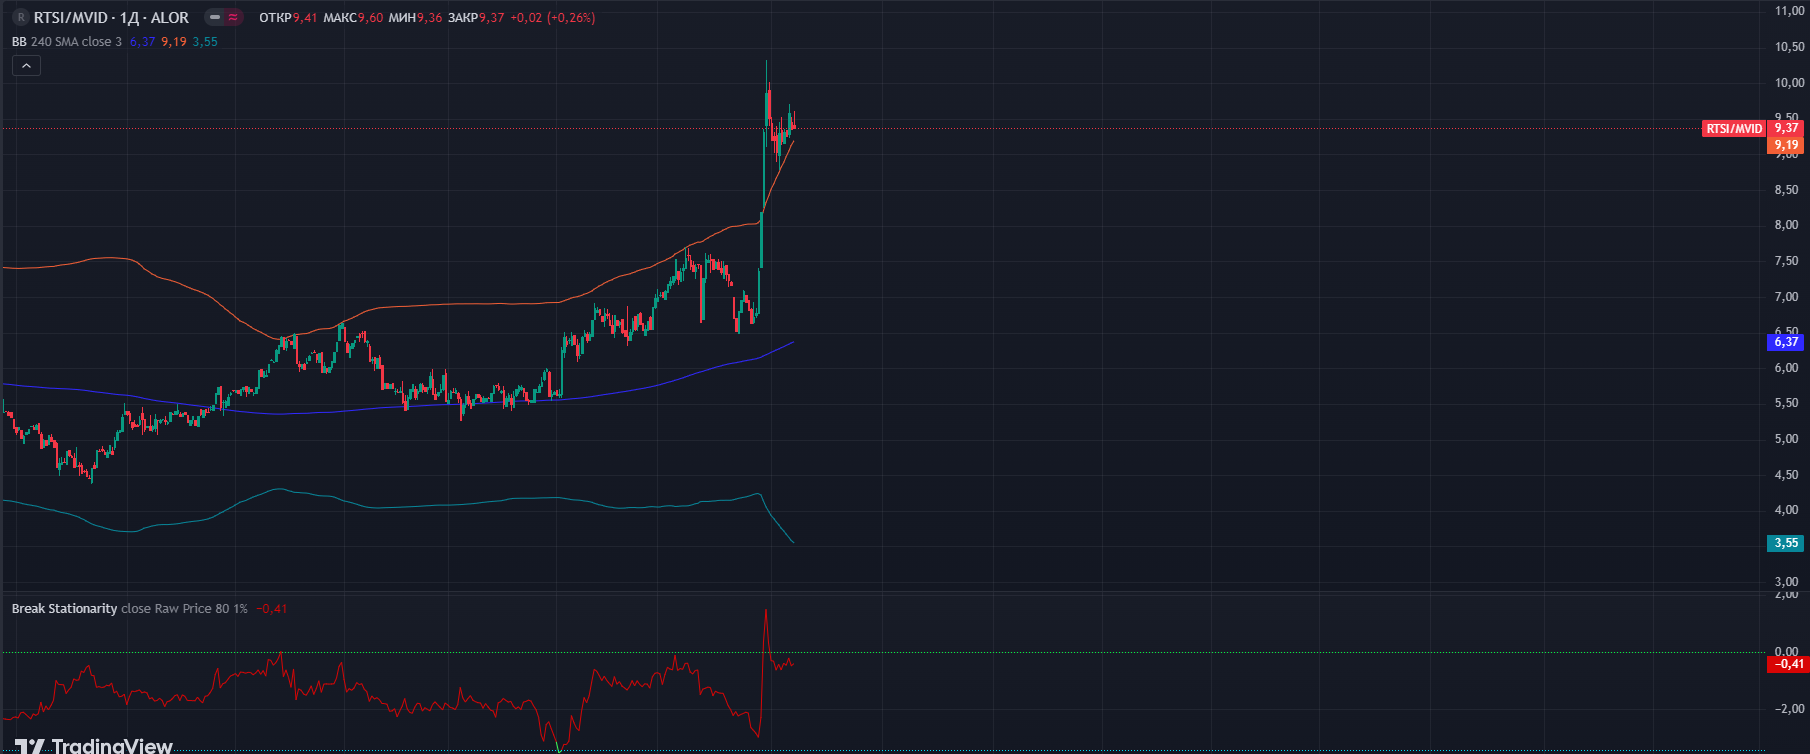Viewport: 1810px width, 754px height.
Task: Click the МАКС 9,60 high value
Action: coord(353,18)
